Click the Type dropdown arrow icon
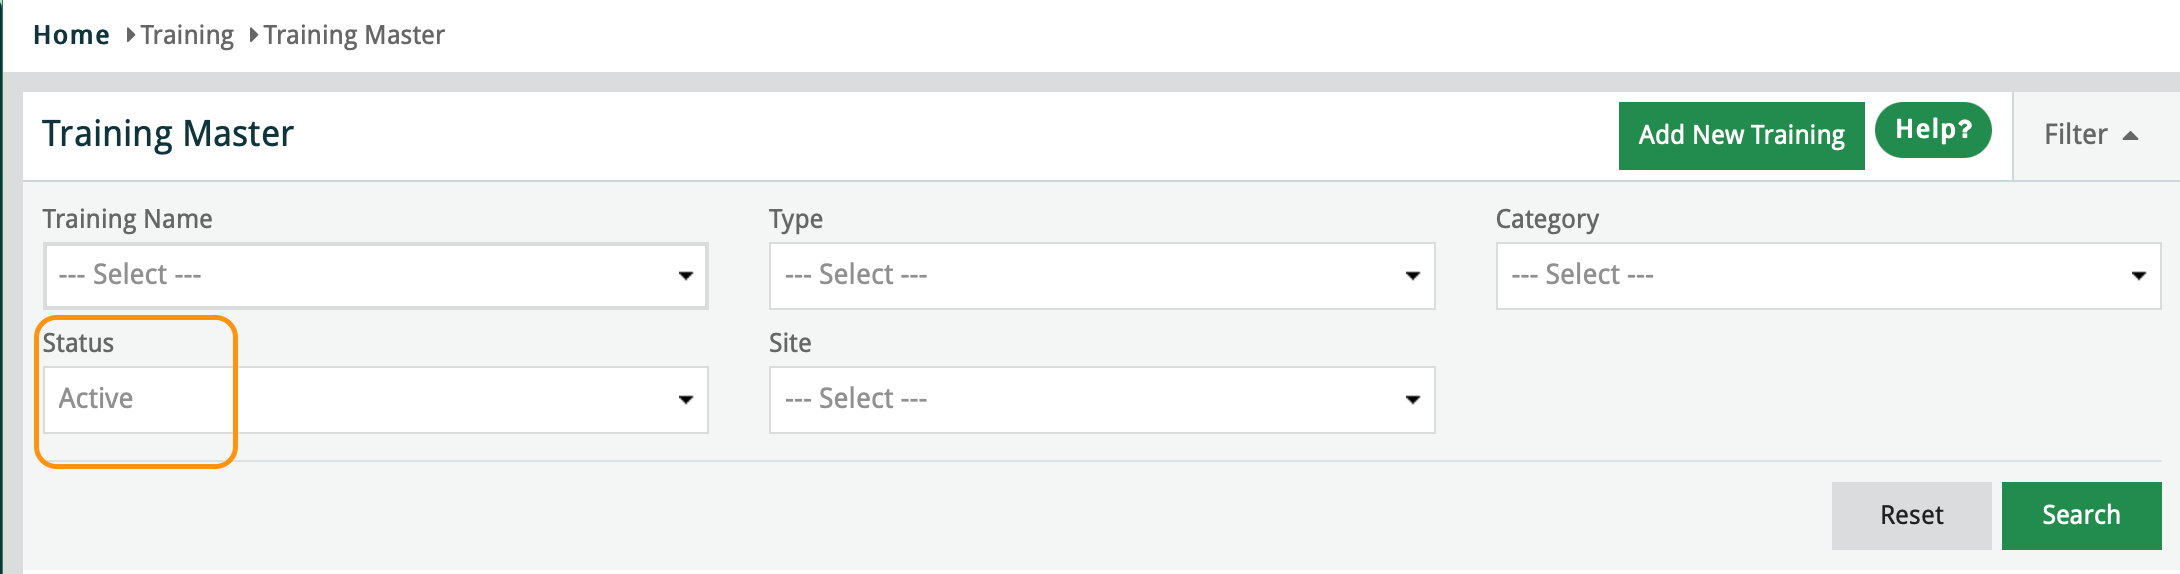2180x574 pixels. pos(1412,276)
